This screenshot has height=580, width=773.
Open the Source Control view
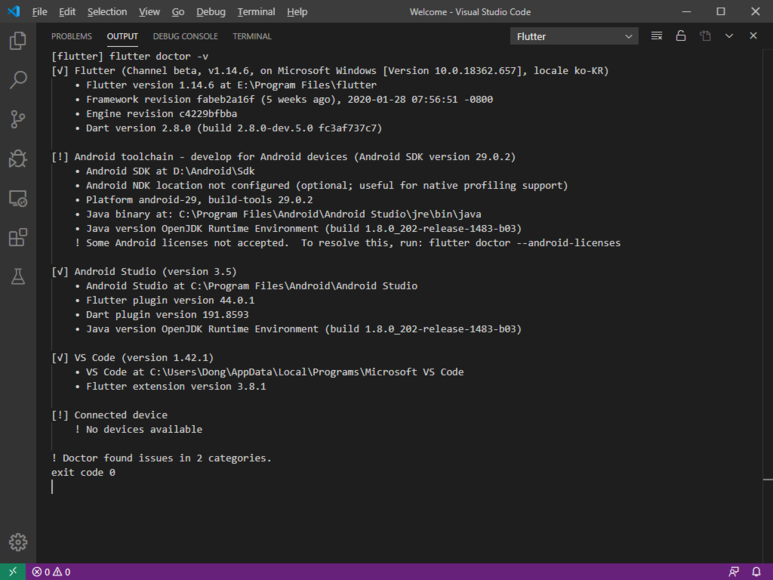pos(18,119)
